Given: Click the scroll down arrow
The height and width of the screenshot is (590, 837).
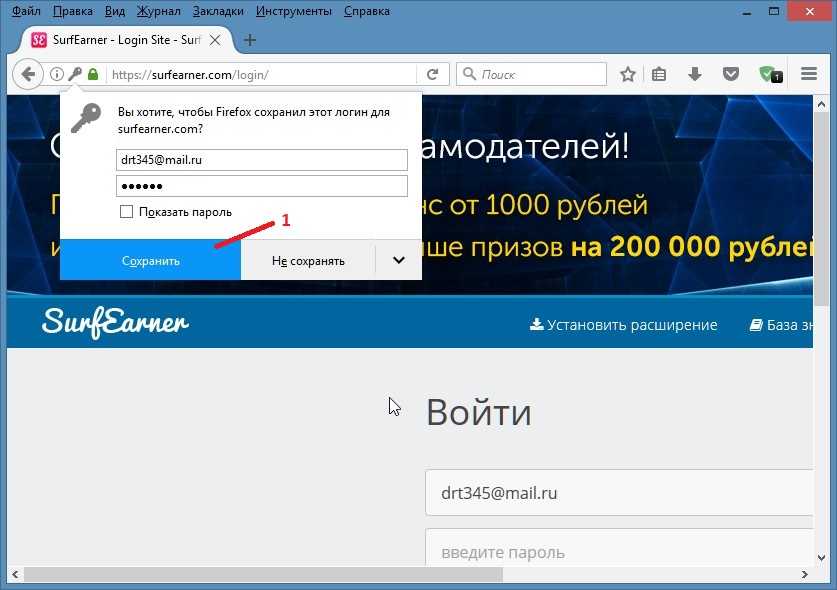Looking at the screenshot, I should coord(822,557).
